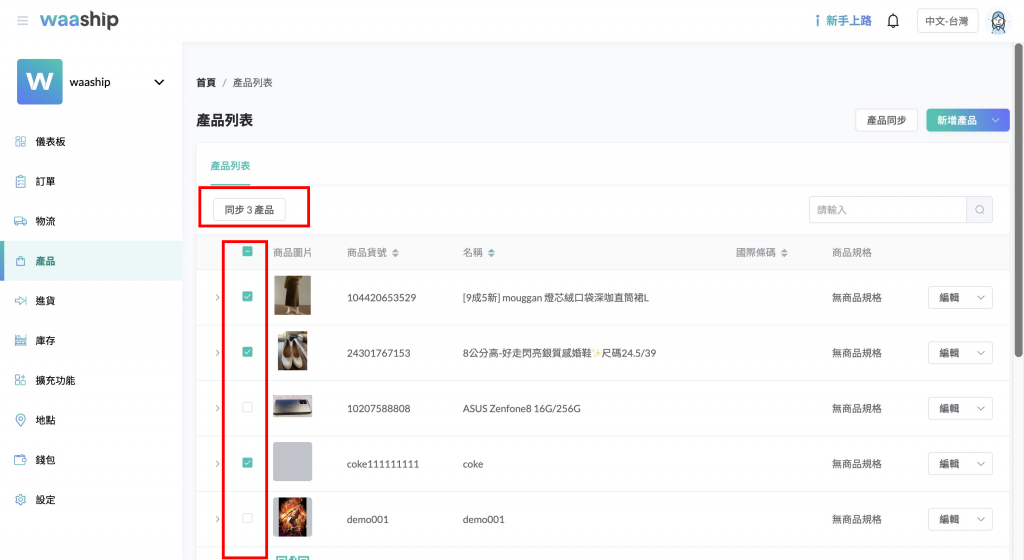Open 設定 settings menu item
Screen dimensions: 1024x560
pos(45,500)
